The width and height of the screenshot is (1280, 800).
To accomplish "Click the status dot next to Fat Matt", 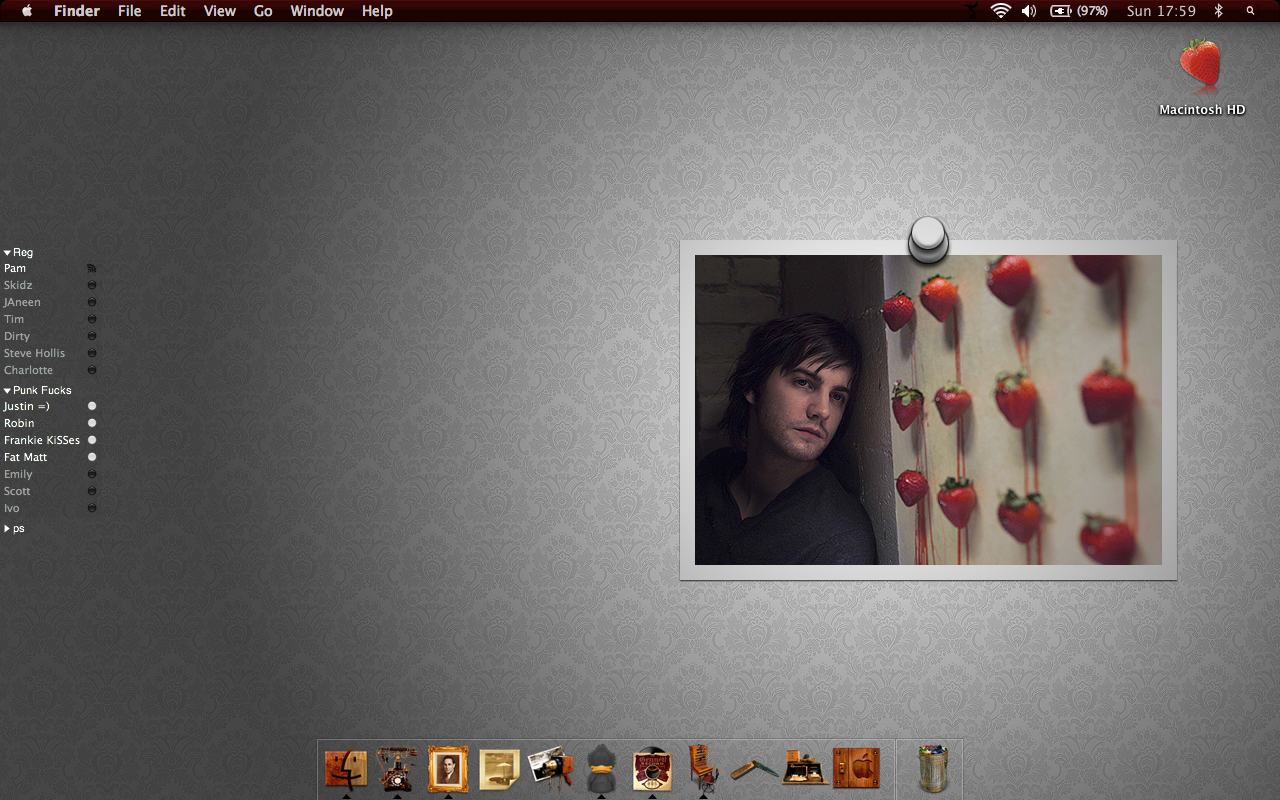I will pos(92,457).
